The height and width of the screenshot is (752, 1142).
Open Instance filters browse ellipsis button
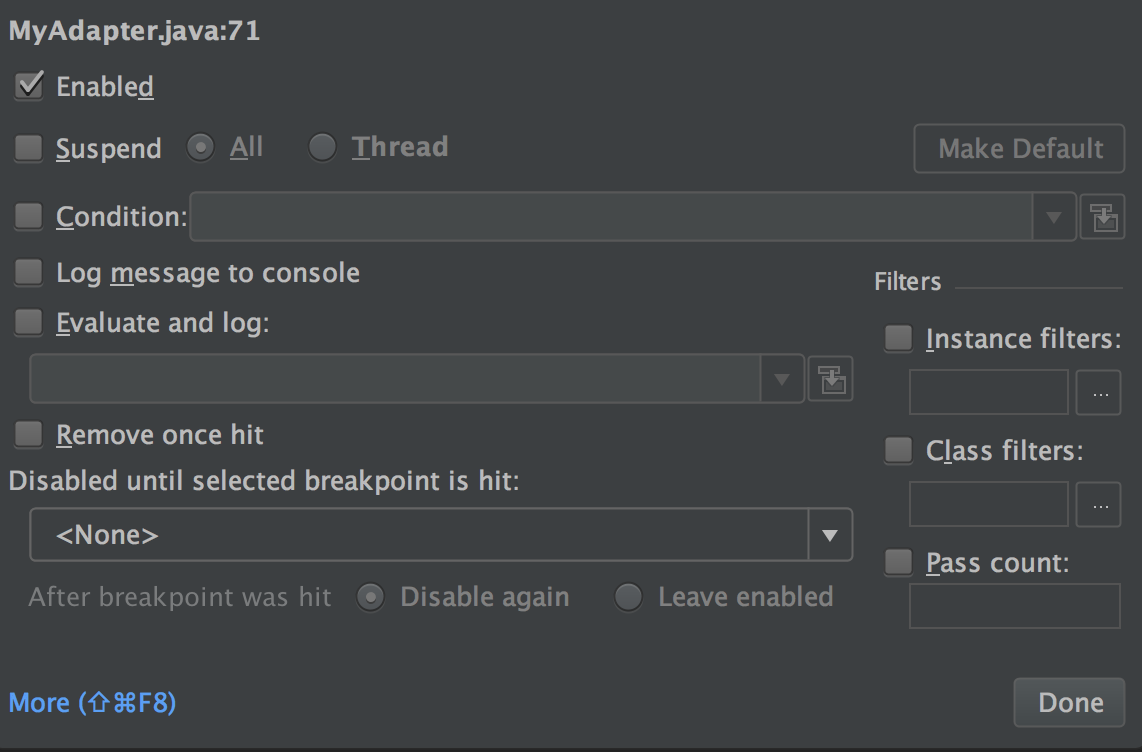coord(1098,393)
